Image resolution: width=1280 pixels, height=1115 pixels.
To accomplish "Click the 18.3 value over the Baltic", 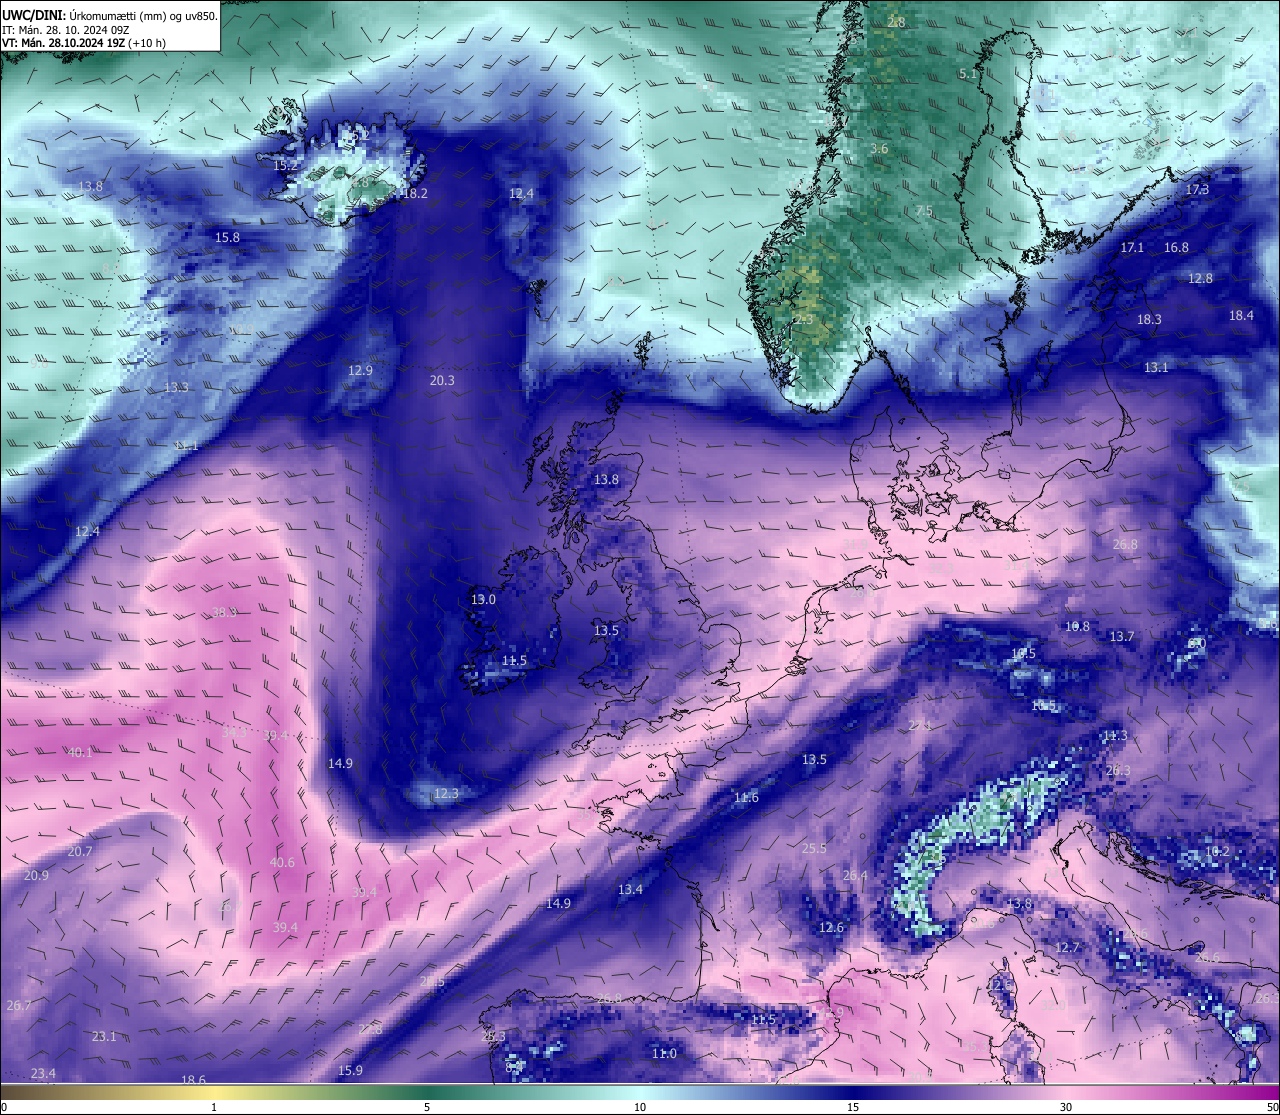I will tap(1149, 319).
